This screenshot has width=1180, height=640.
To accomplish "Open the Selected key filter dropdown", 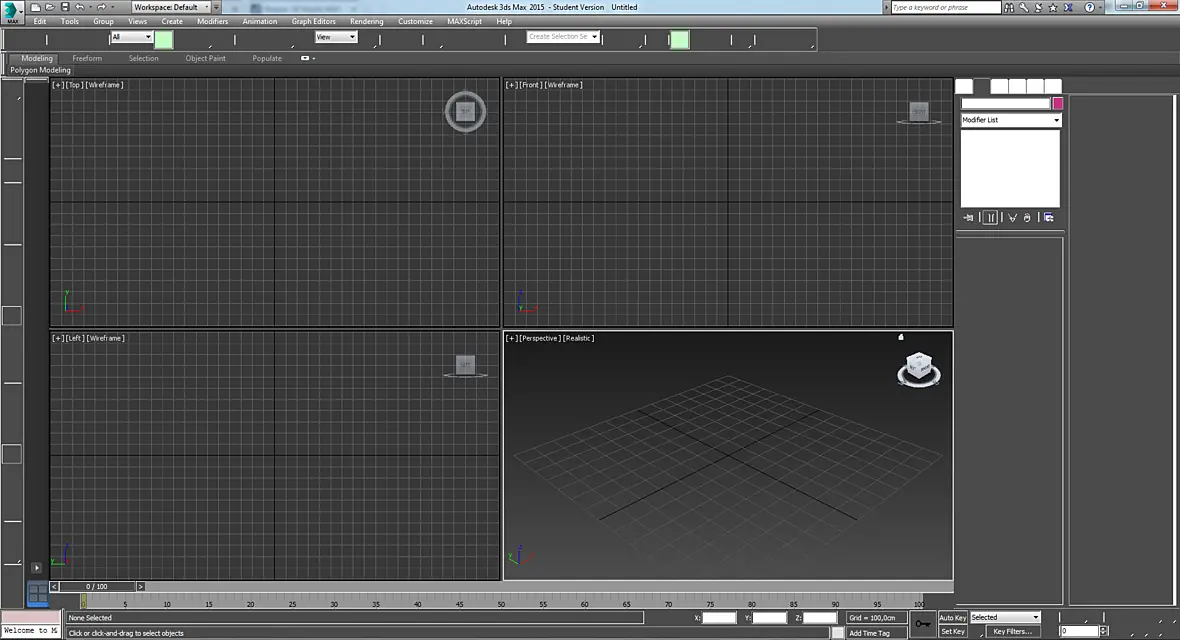I will 1005,617.
